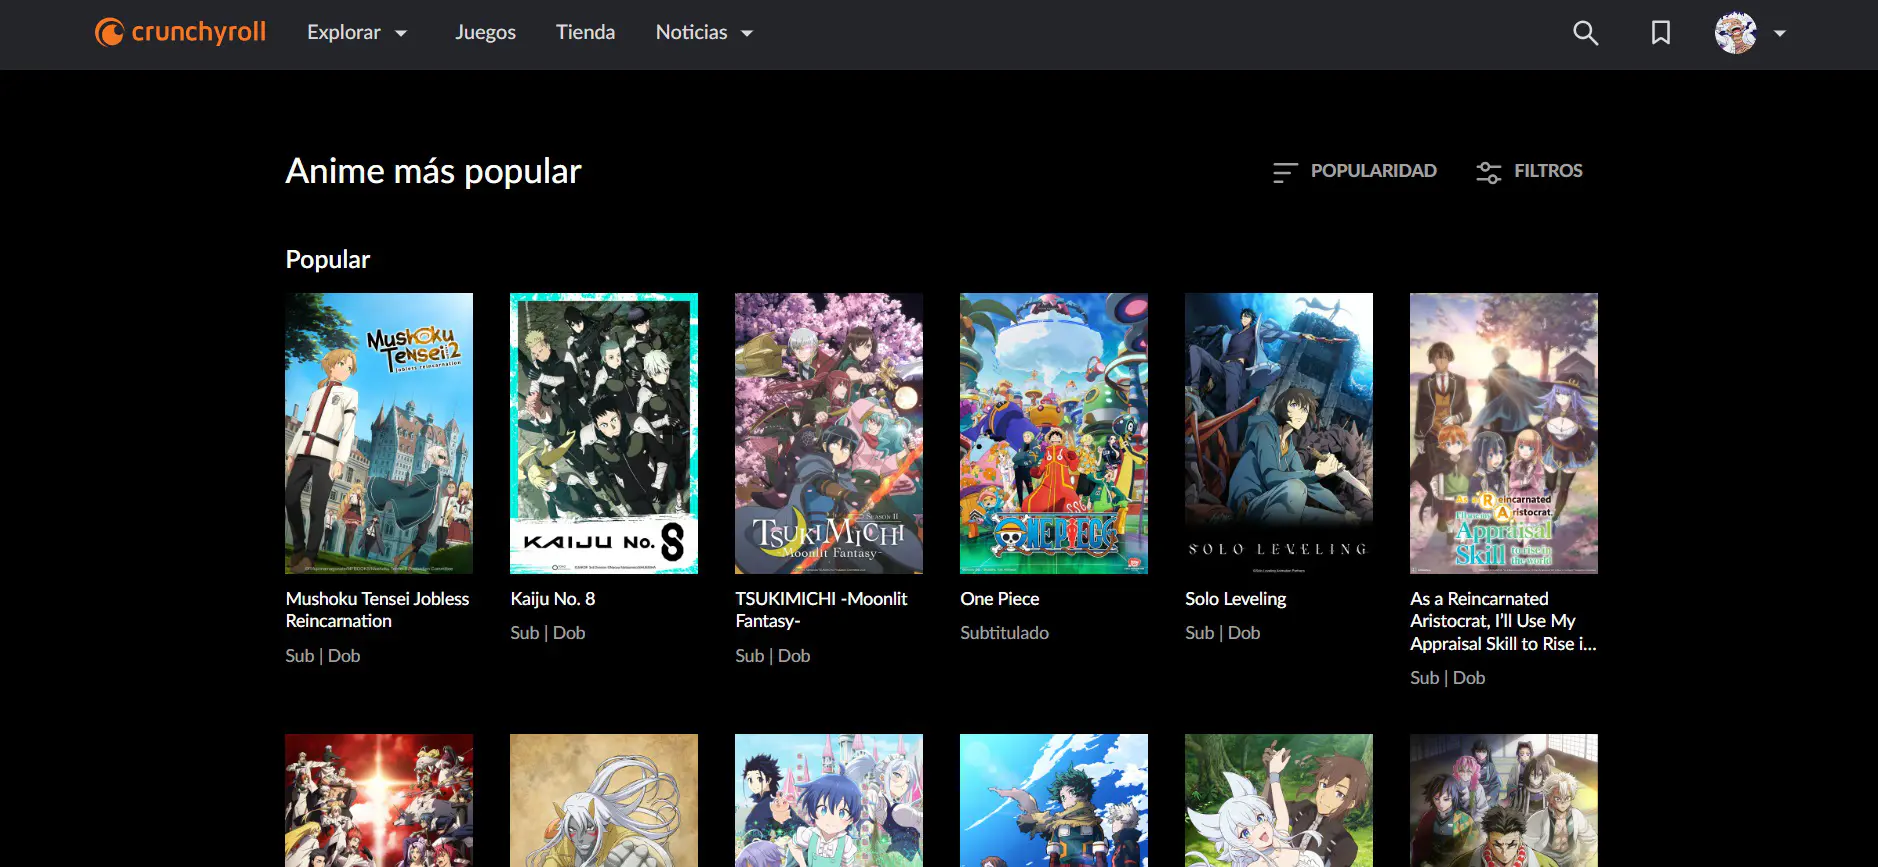Select the Popularidad sort button

[1355, 171]
